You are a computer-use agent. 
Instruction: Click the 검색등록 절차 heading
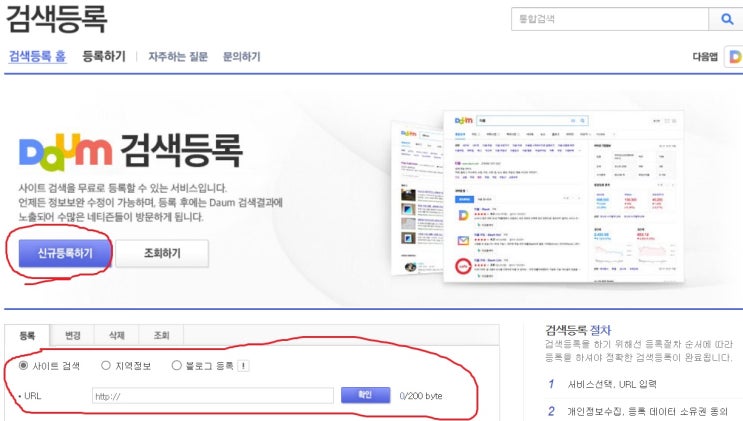[x=578, y=330]
